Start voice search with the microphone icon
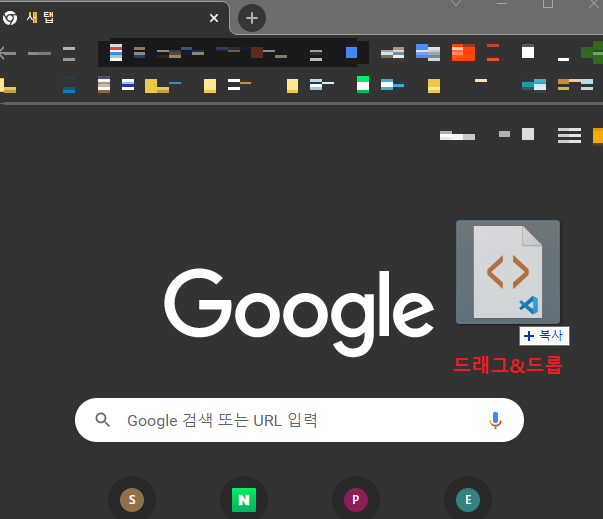This screenshot has width=603, height=519. (x=495, y=420)
